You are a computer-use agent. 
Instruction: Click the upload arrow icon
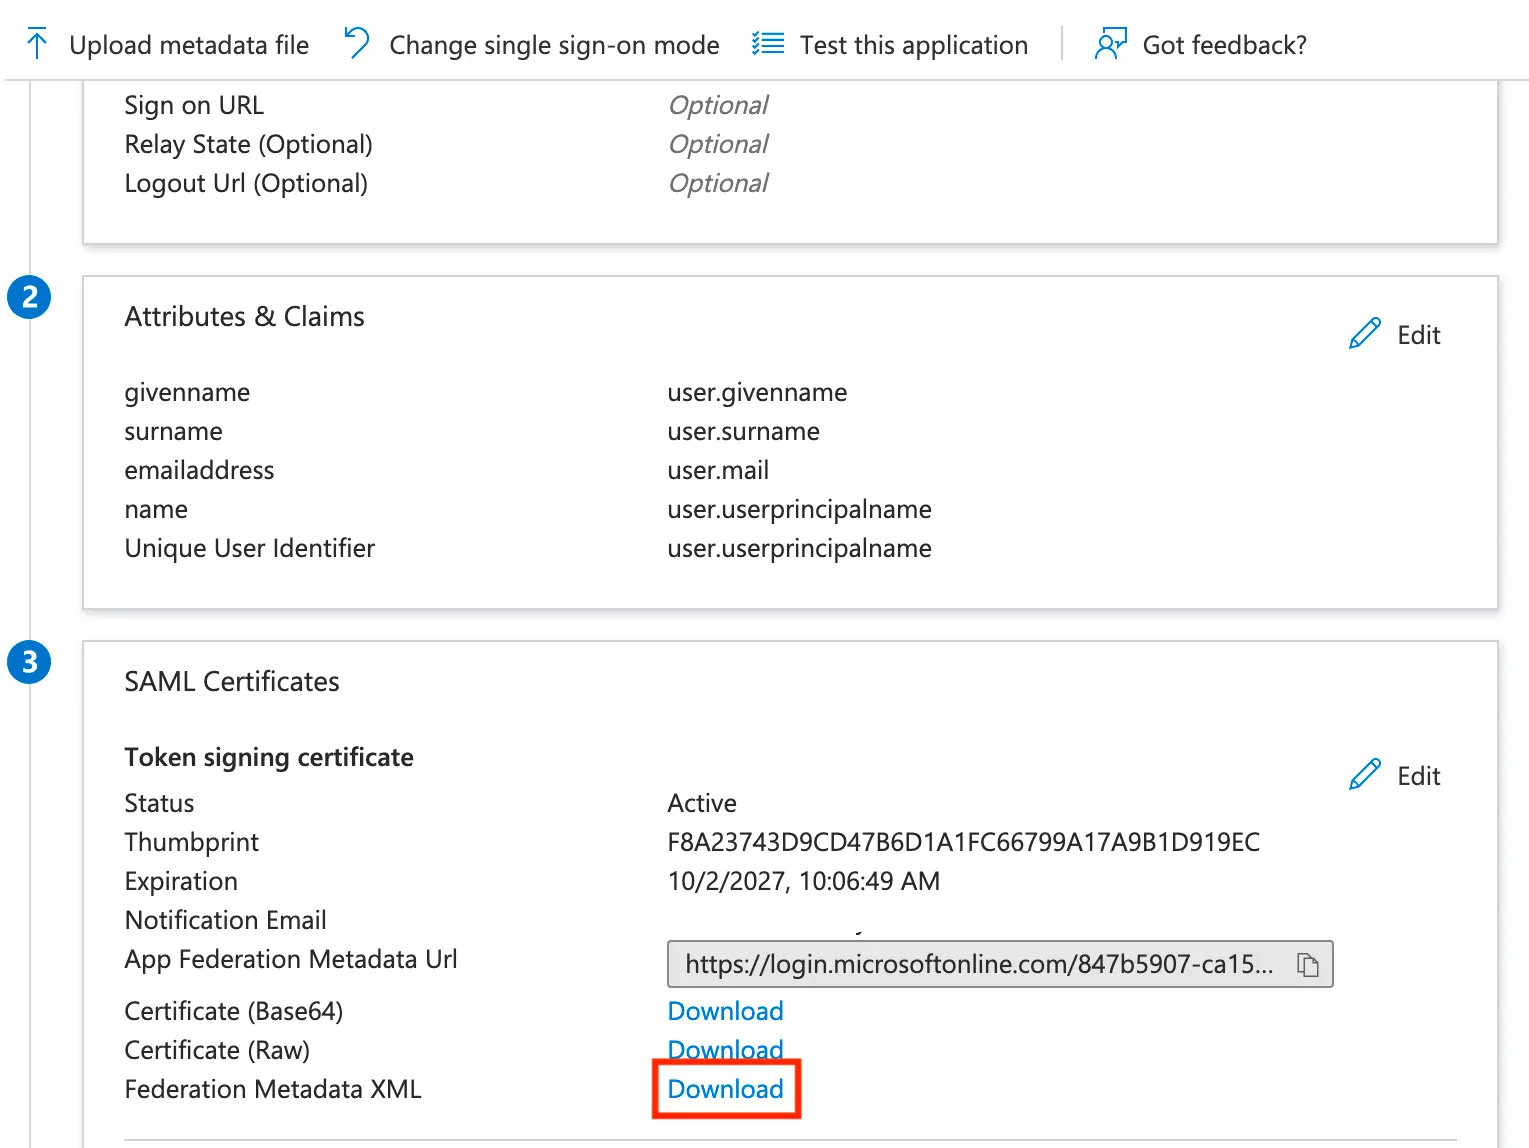[37, 44]
